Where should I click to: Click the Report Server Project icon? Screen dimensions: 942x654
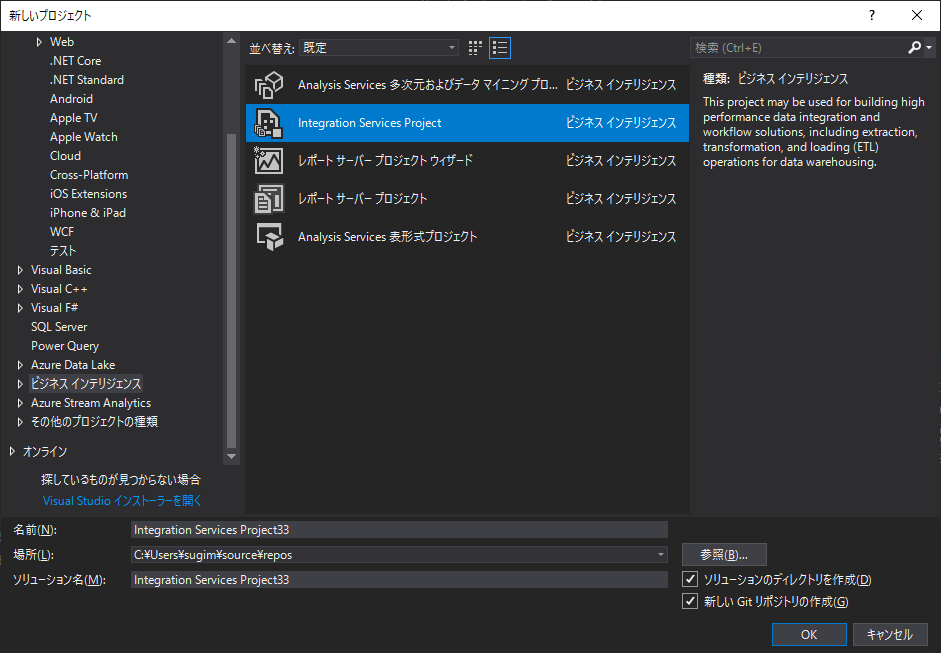click(x=269, y=199)
